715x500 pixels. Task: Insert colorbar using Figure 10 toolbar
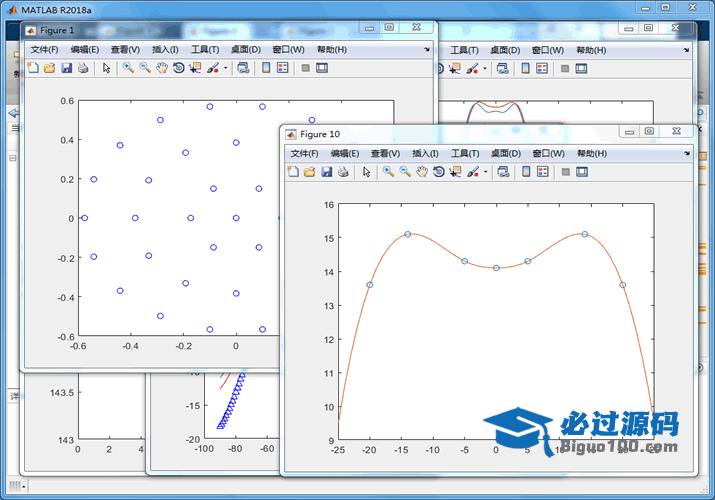coord(526,172)
